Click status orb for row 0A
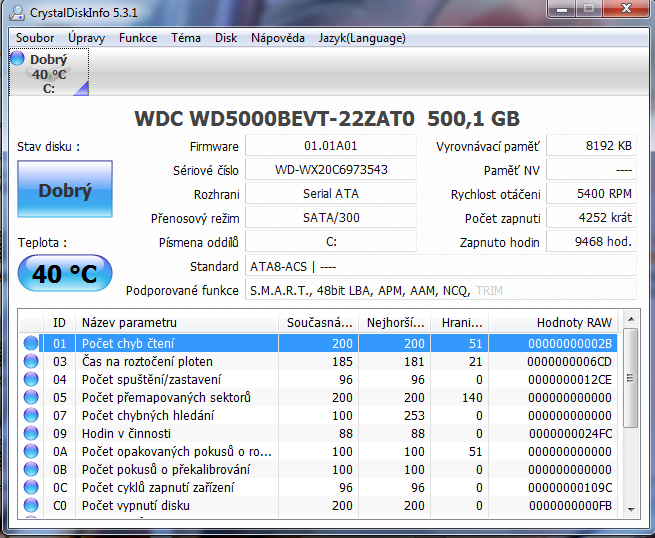Viewport: 655px width, 538px height. (30, 451)
